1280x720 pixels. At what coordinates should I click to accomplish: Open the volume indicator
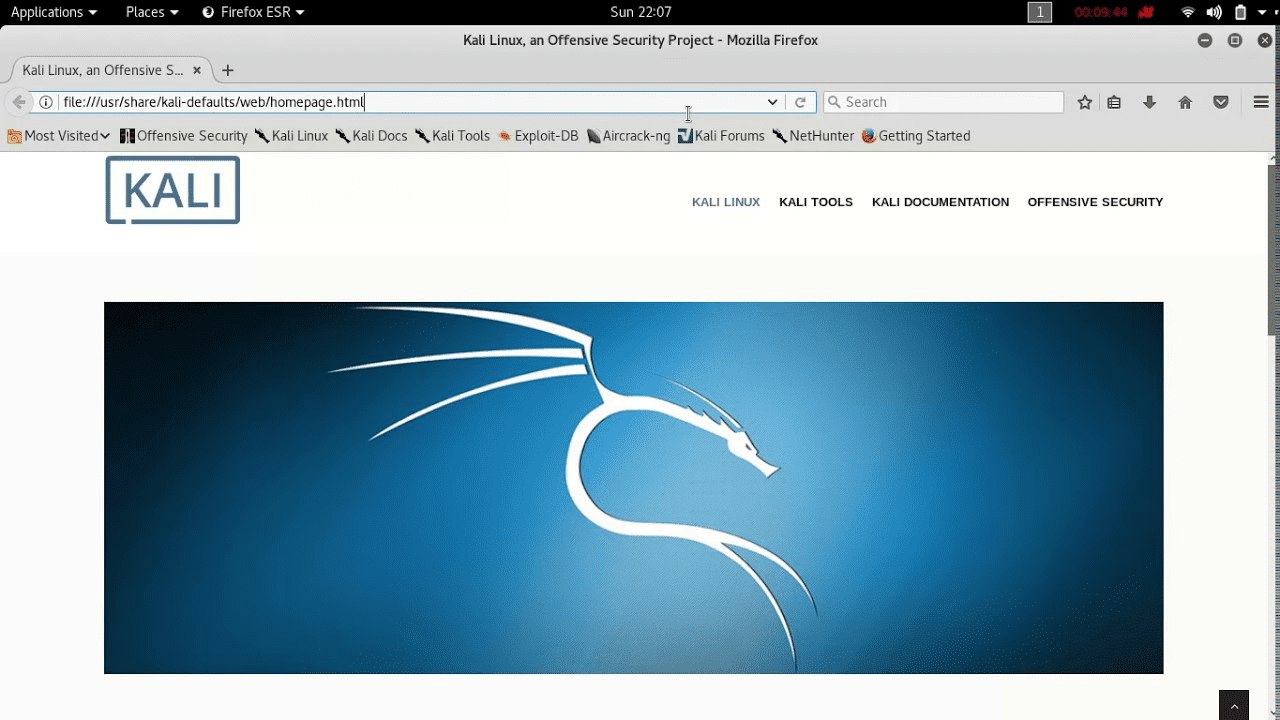pyautogui.click(x=1214, y=12)
